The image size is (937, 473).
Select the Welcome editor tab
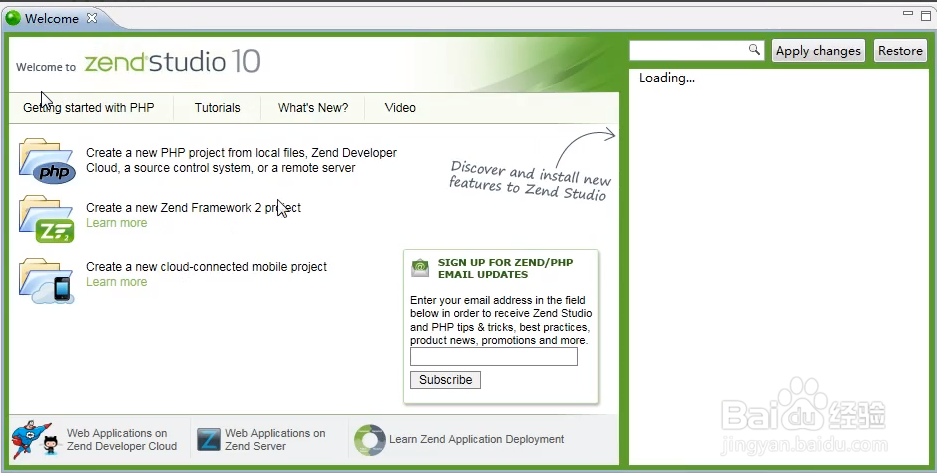(x=52, y=19)
